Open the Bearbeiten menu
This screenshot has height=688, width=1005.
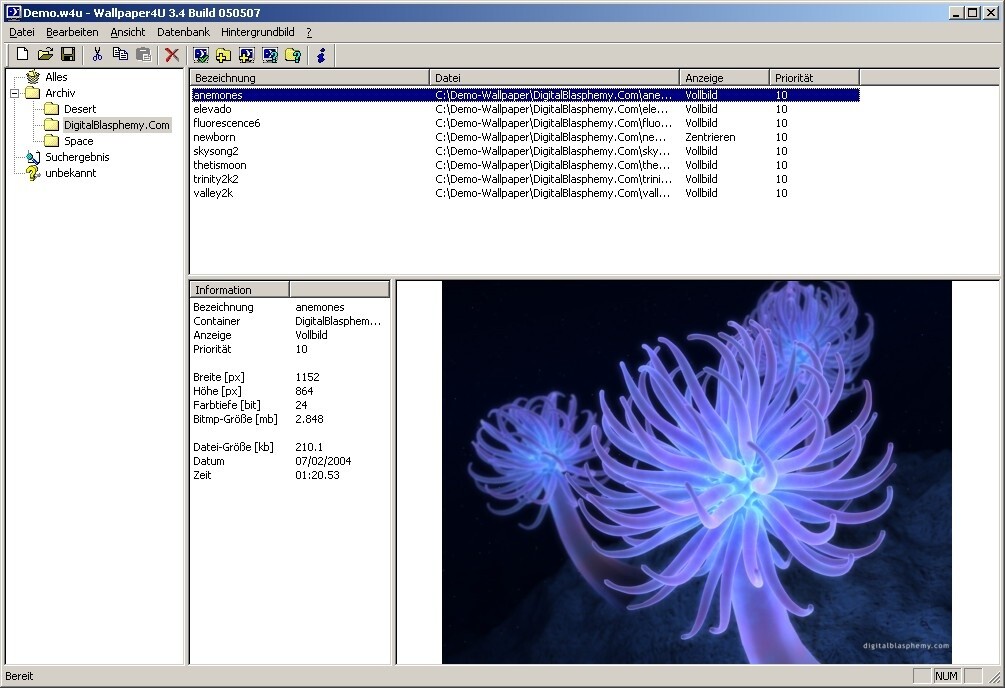(72, 32)
